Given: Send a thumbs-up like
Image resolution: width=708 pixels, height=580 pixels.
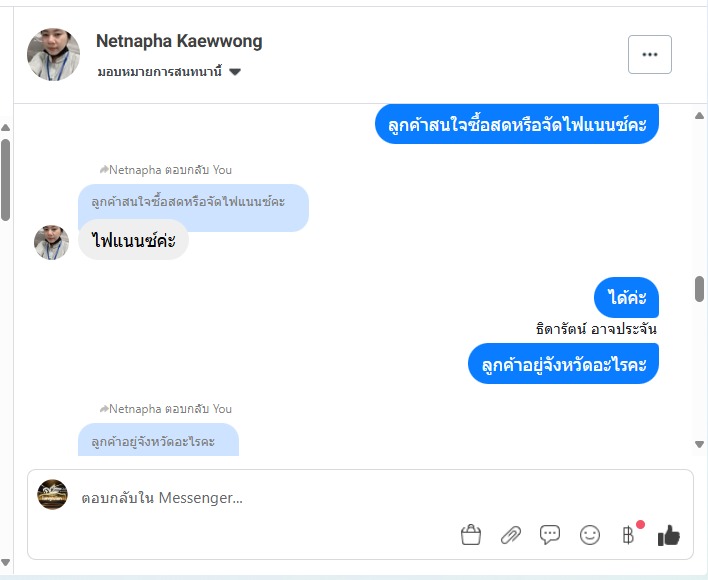Looking at the screenshot, I should (x=668, y=536).
